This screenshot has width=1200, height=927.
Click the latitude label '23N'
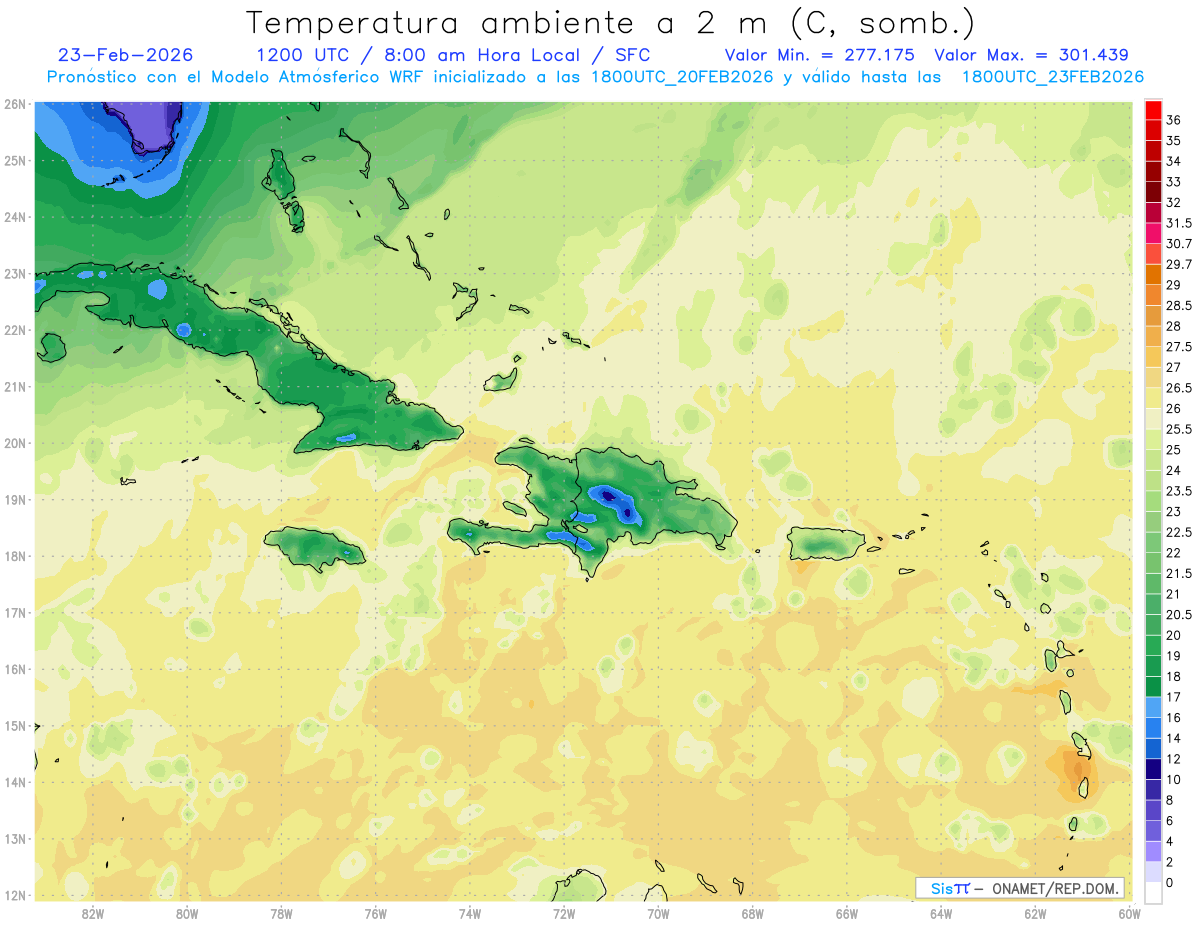click(15, 274)
